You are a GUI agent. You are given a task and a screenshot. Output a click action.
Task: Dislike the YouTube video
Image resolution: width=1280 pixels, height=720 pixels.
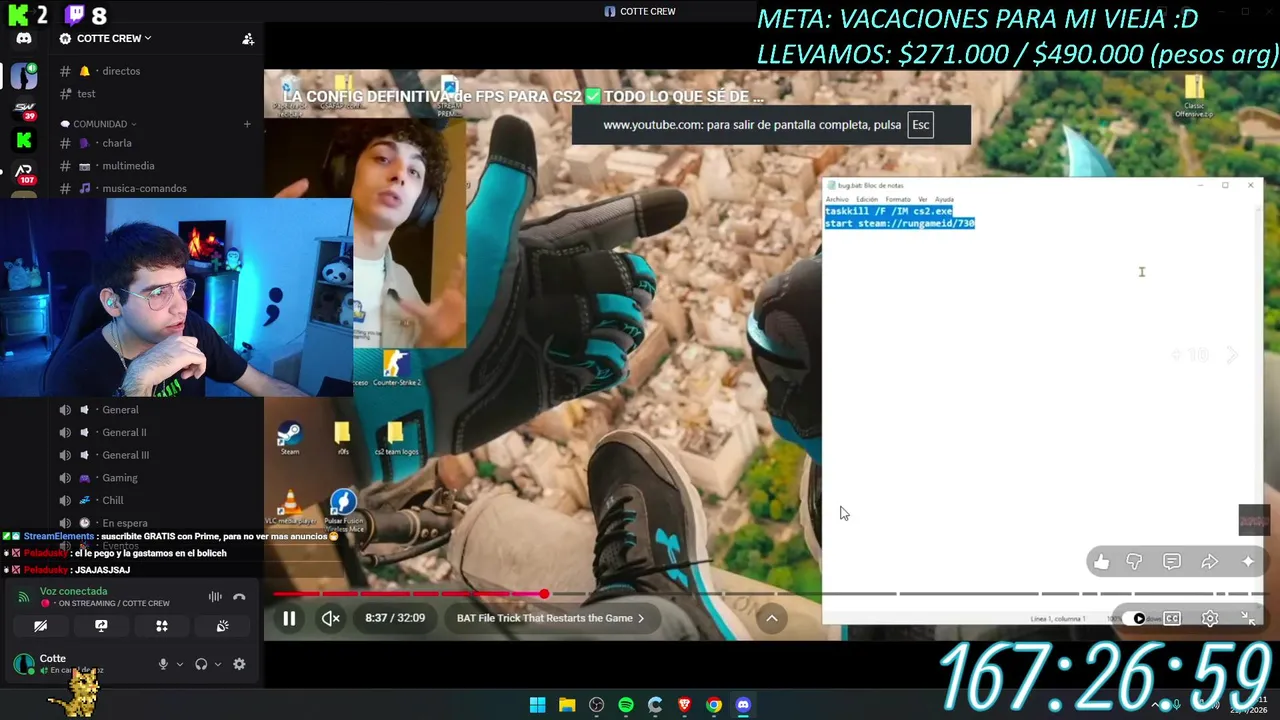click(x=1134, y=562)
